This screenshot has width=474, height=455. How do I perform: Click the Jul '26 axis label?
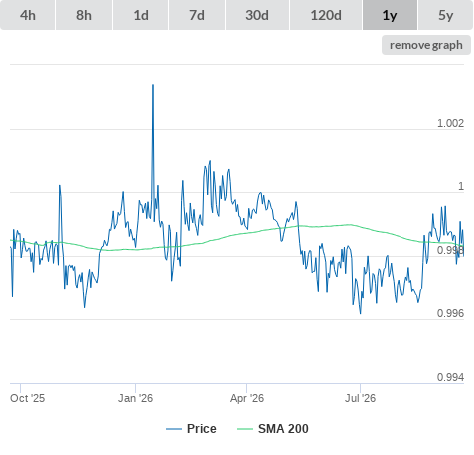(x=360, y=398)
